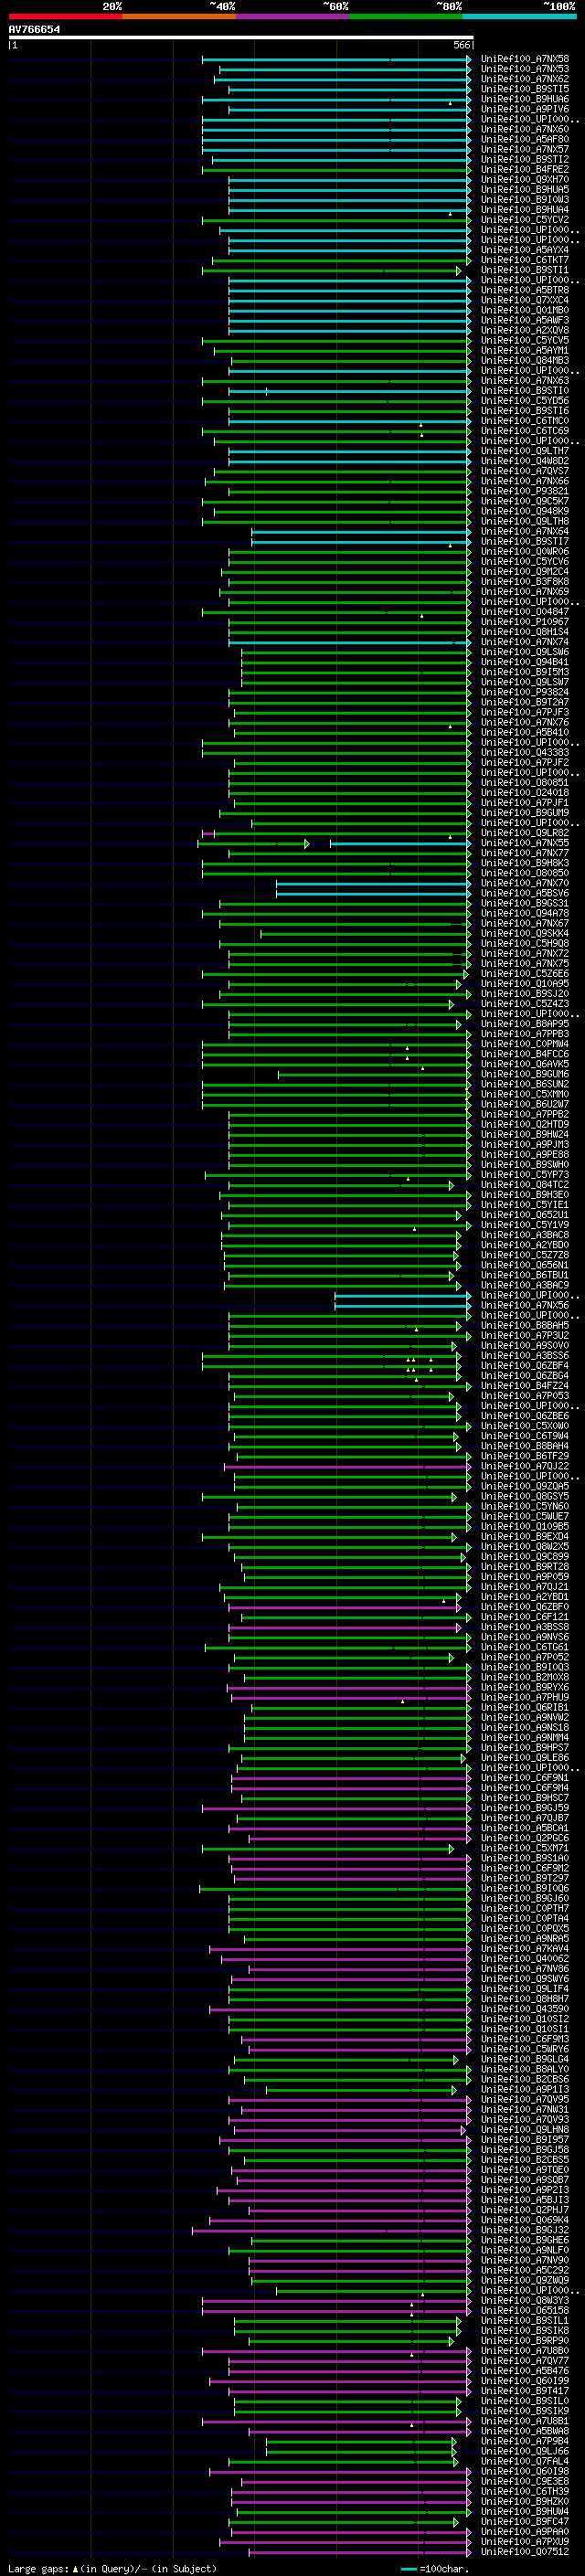Select the UniRef100_A7NX63 label
This screenshot has width=585, height=2576.
tap(525, 380)
